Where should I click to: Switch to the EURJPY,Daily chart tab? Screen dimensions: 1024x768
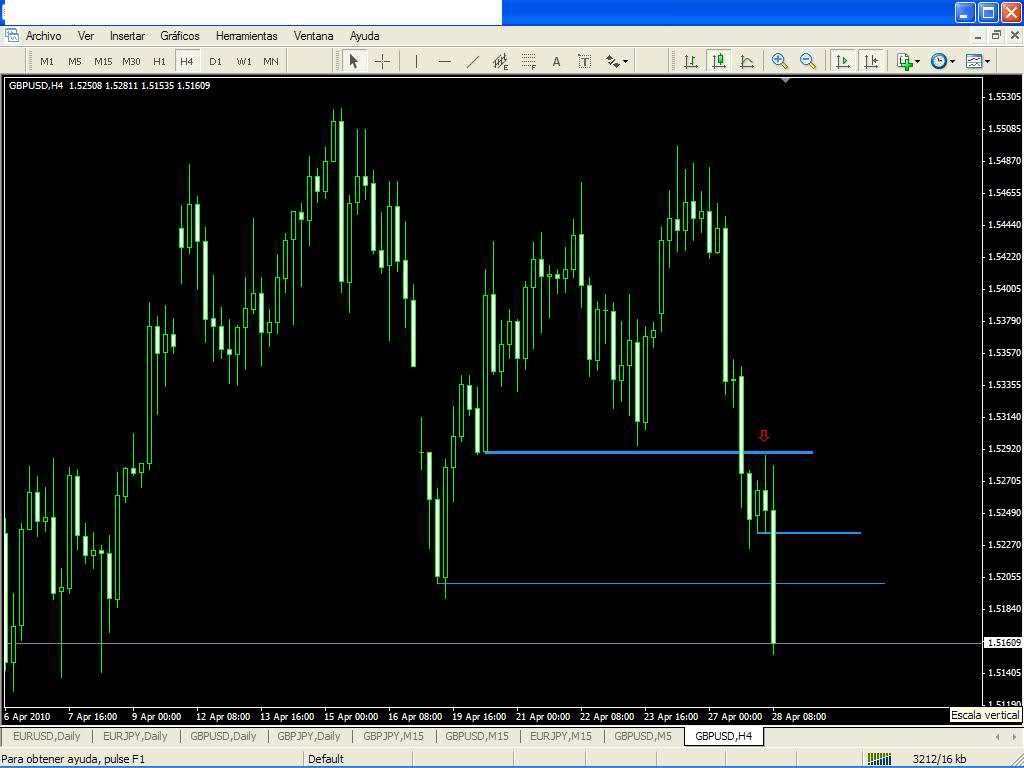(x=135, y=736)
